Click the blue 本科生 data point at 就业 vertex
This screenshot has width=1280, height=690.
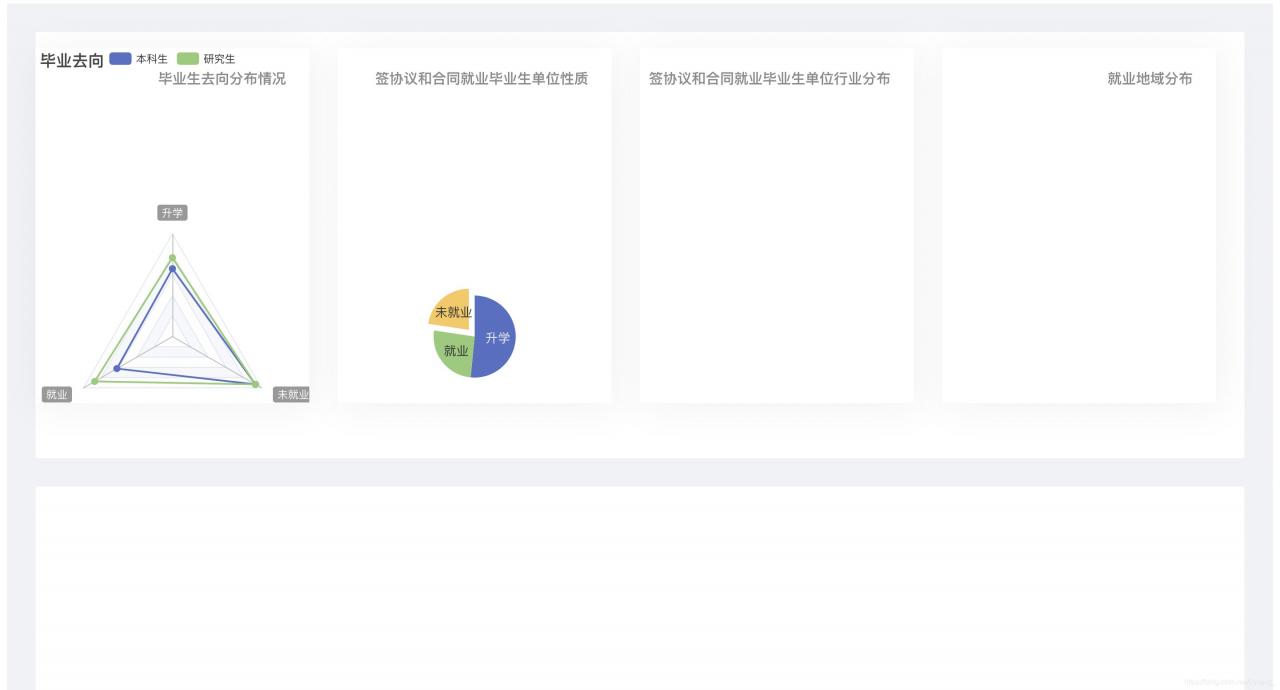coord(116,367)
